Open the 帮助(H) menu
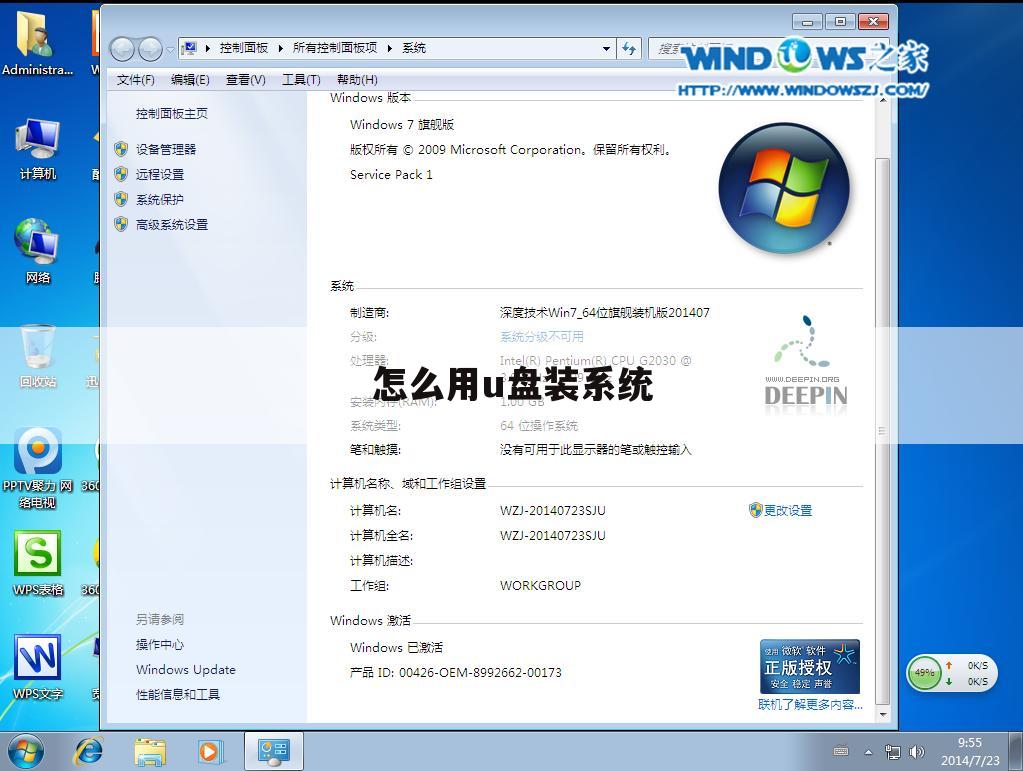This screenshot has height=771, width=1023. tap(357, 80)
